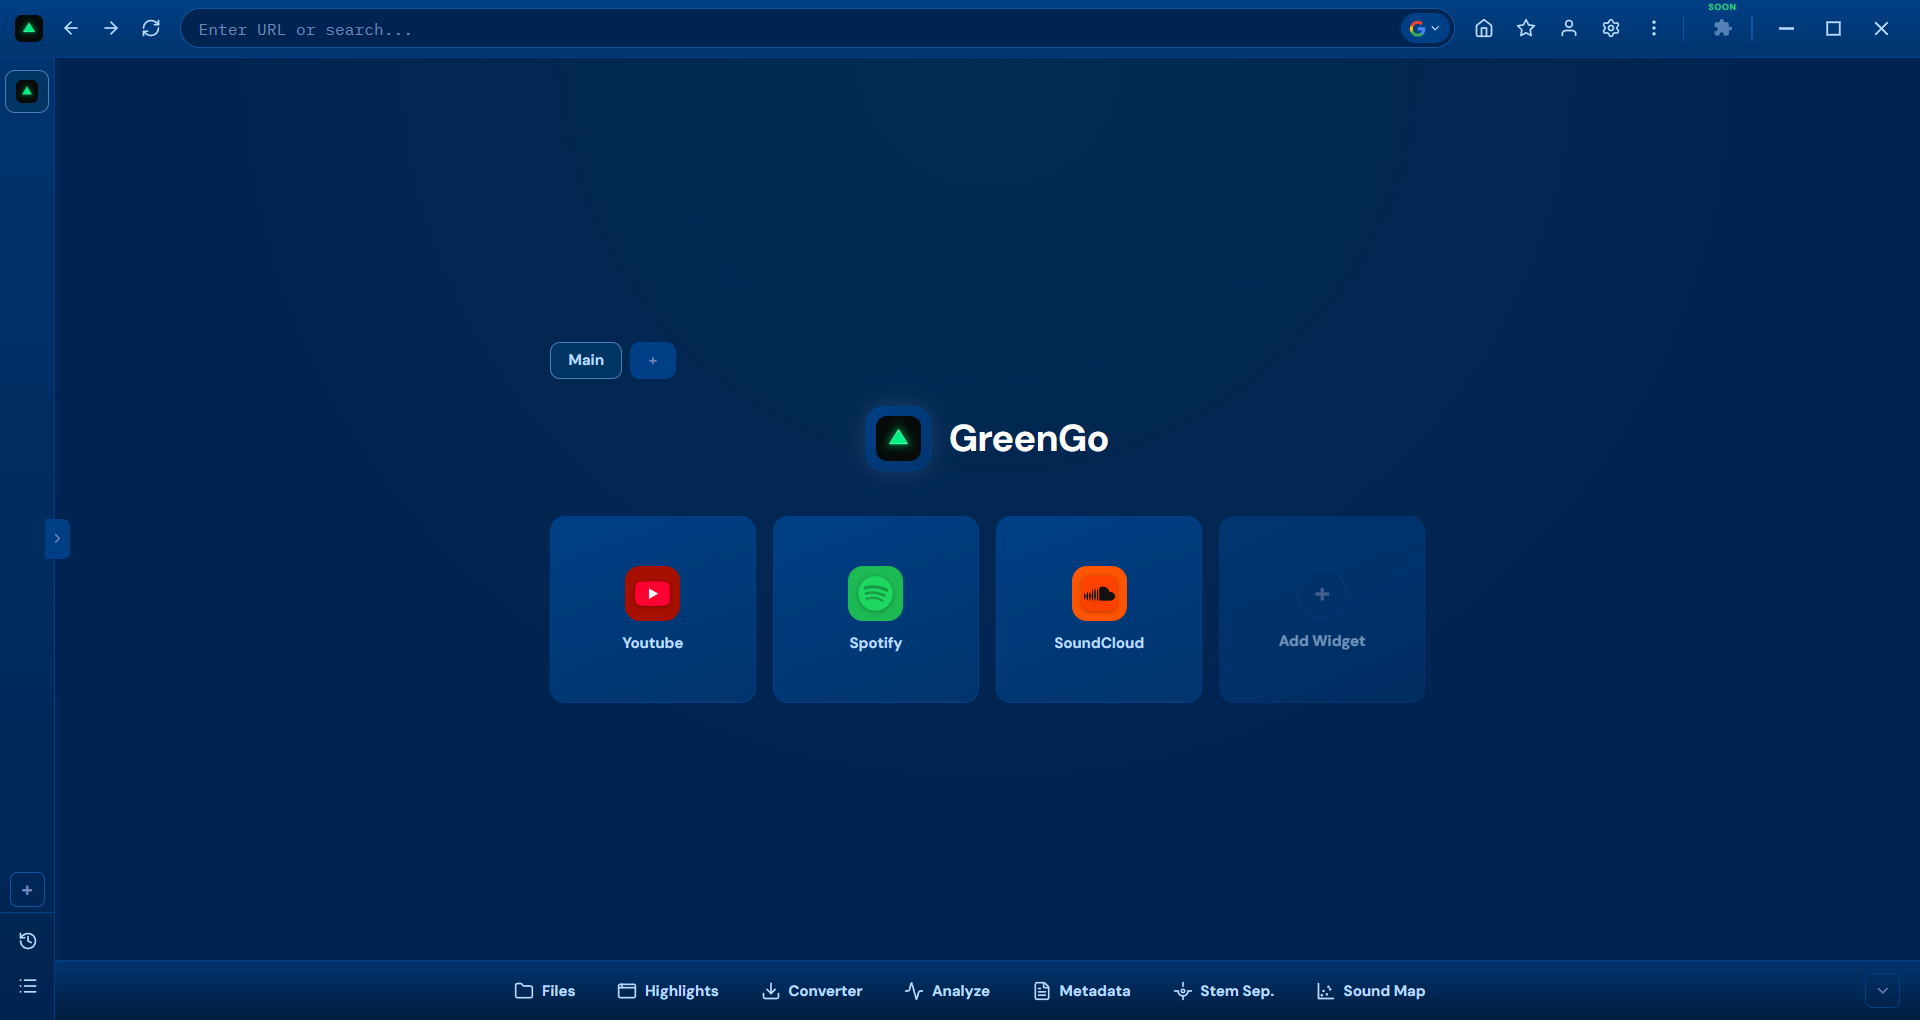Click the GreenGo triangle logo in center
1920x1020 pixels.
pyautogui.click(x=898, y=438)
